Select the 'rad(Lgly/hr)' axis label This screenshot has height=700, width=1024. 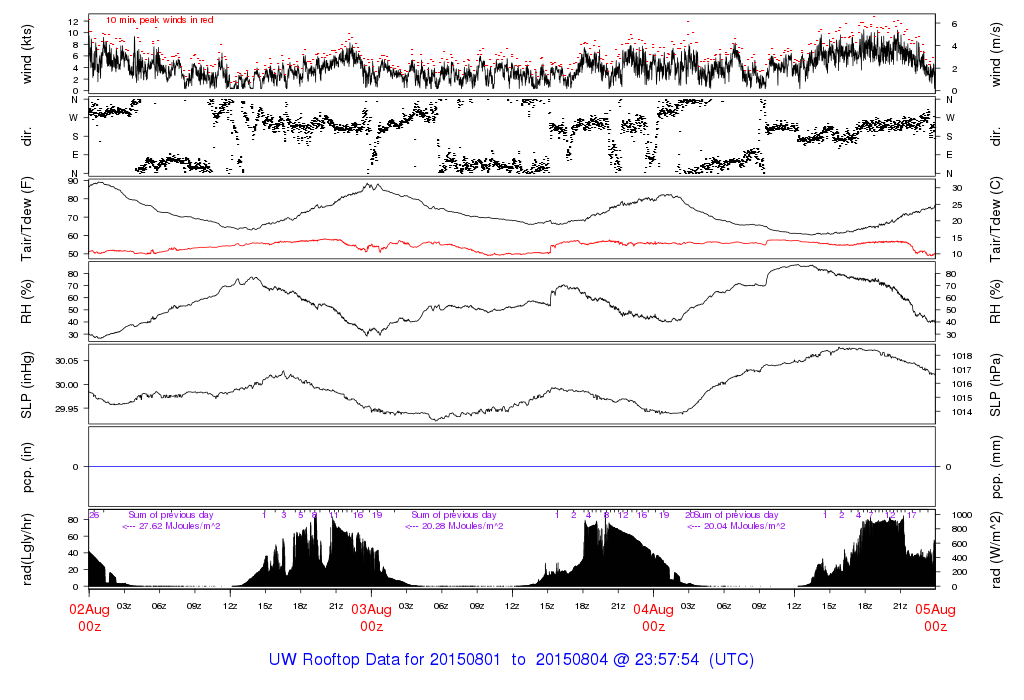pyautogui.click(x=27, y=549)
